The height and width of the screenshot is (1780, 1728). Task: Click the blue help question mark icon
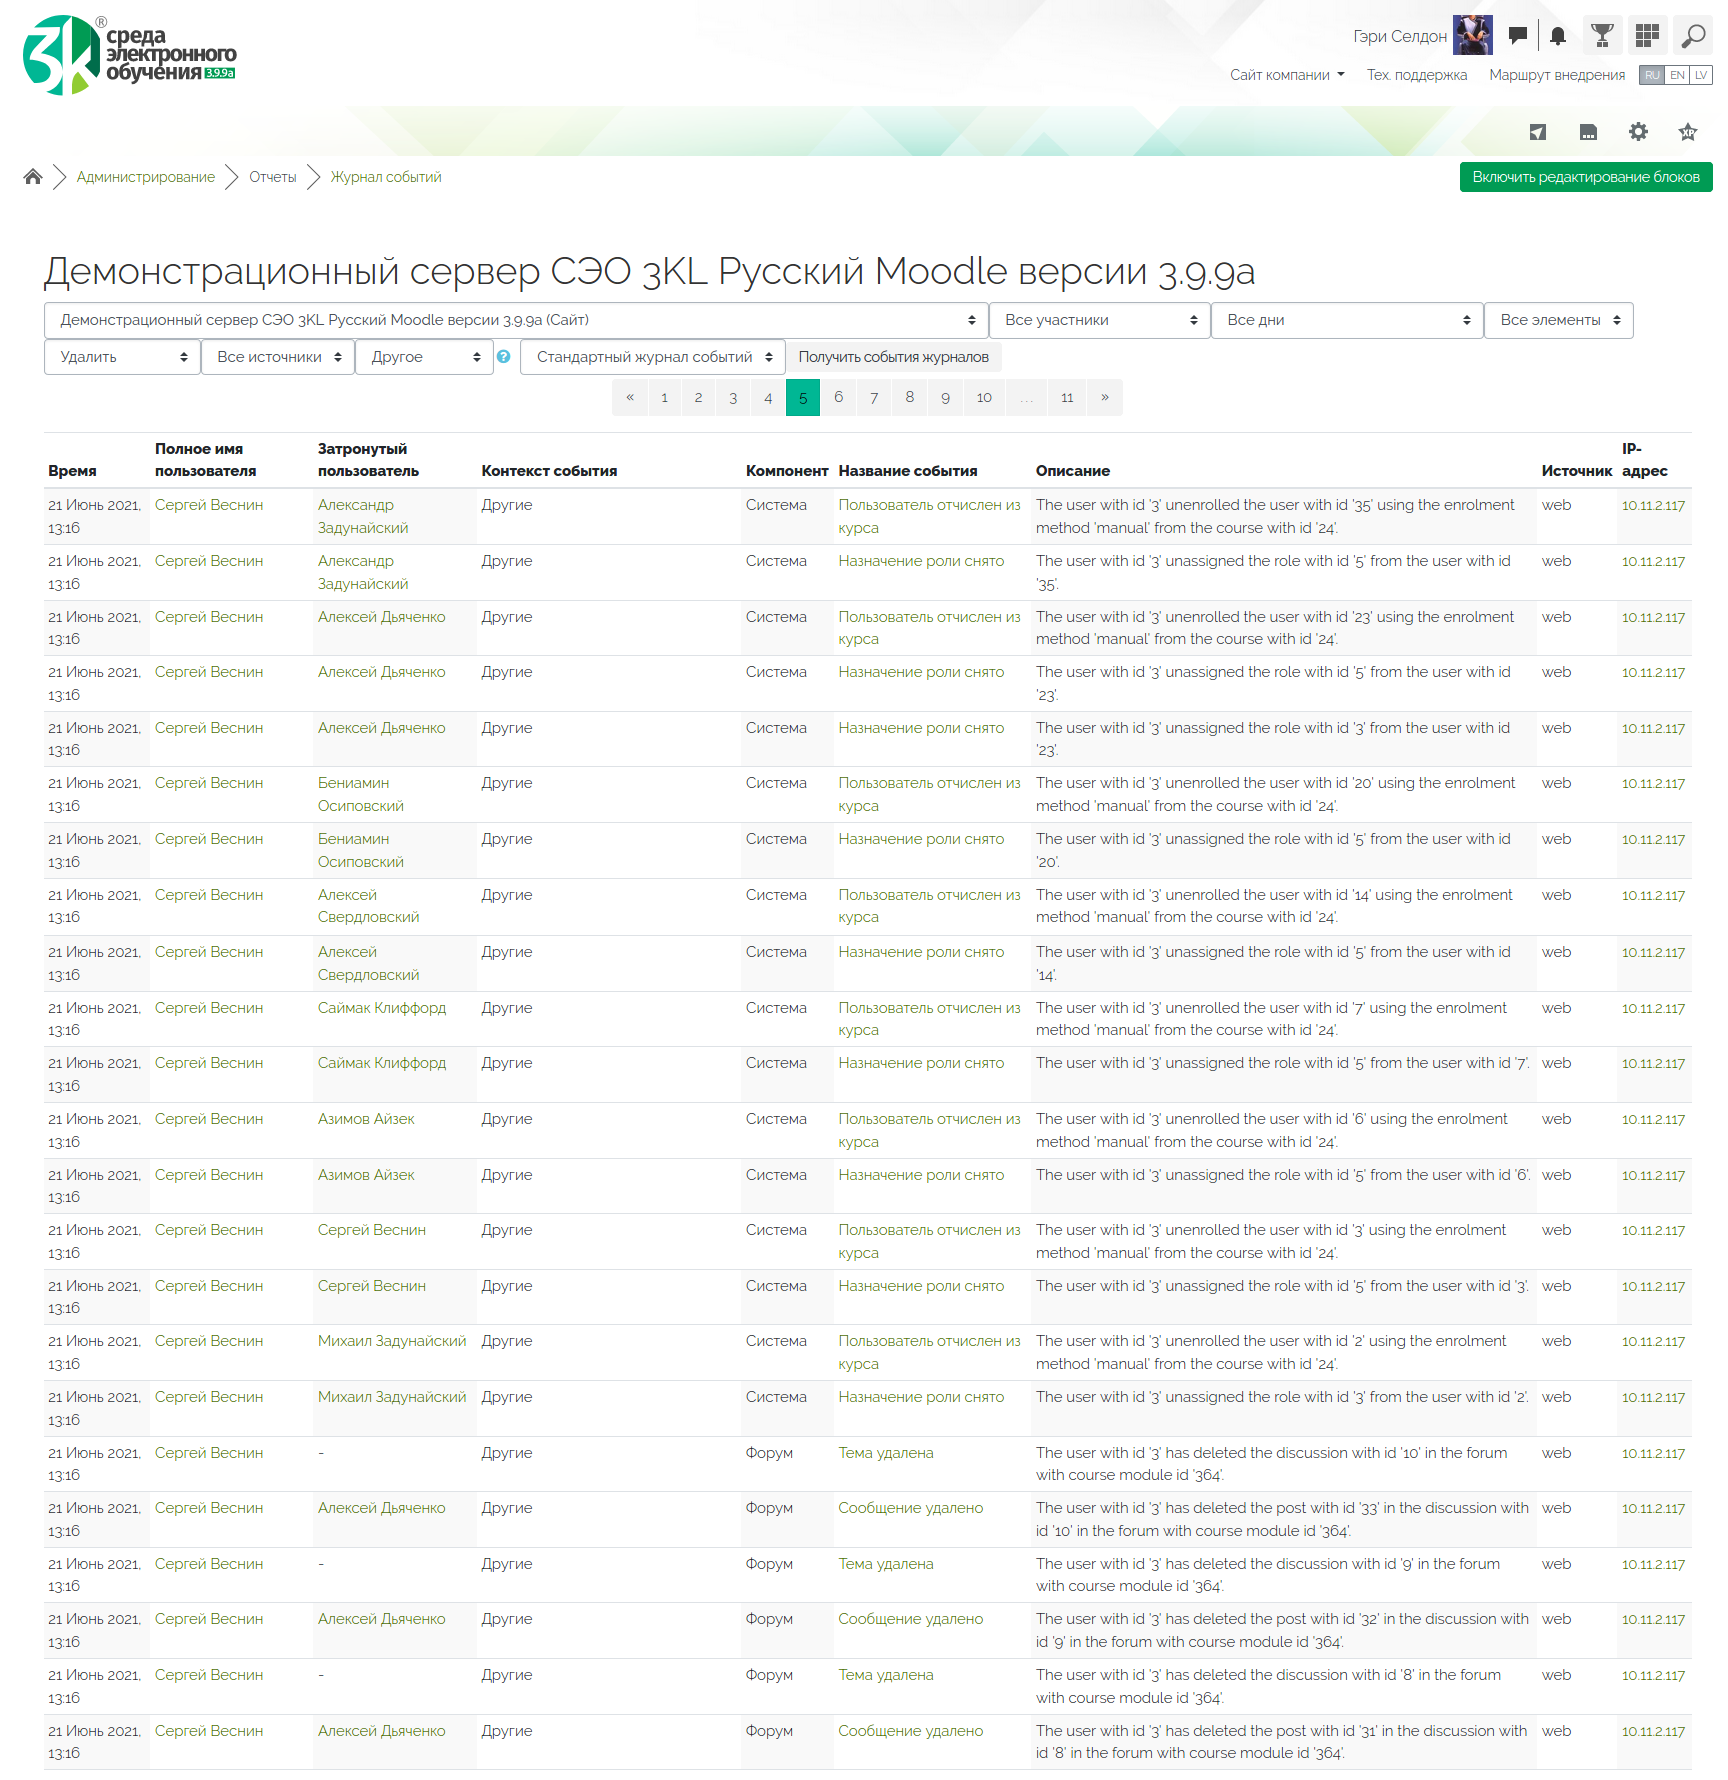pyautogui.click(x=504, y=357)
